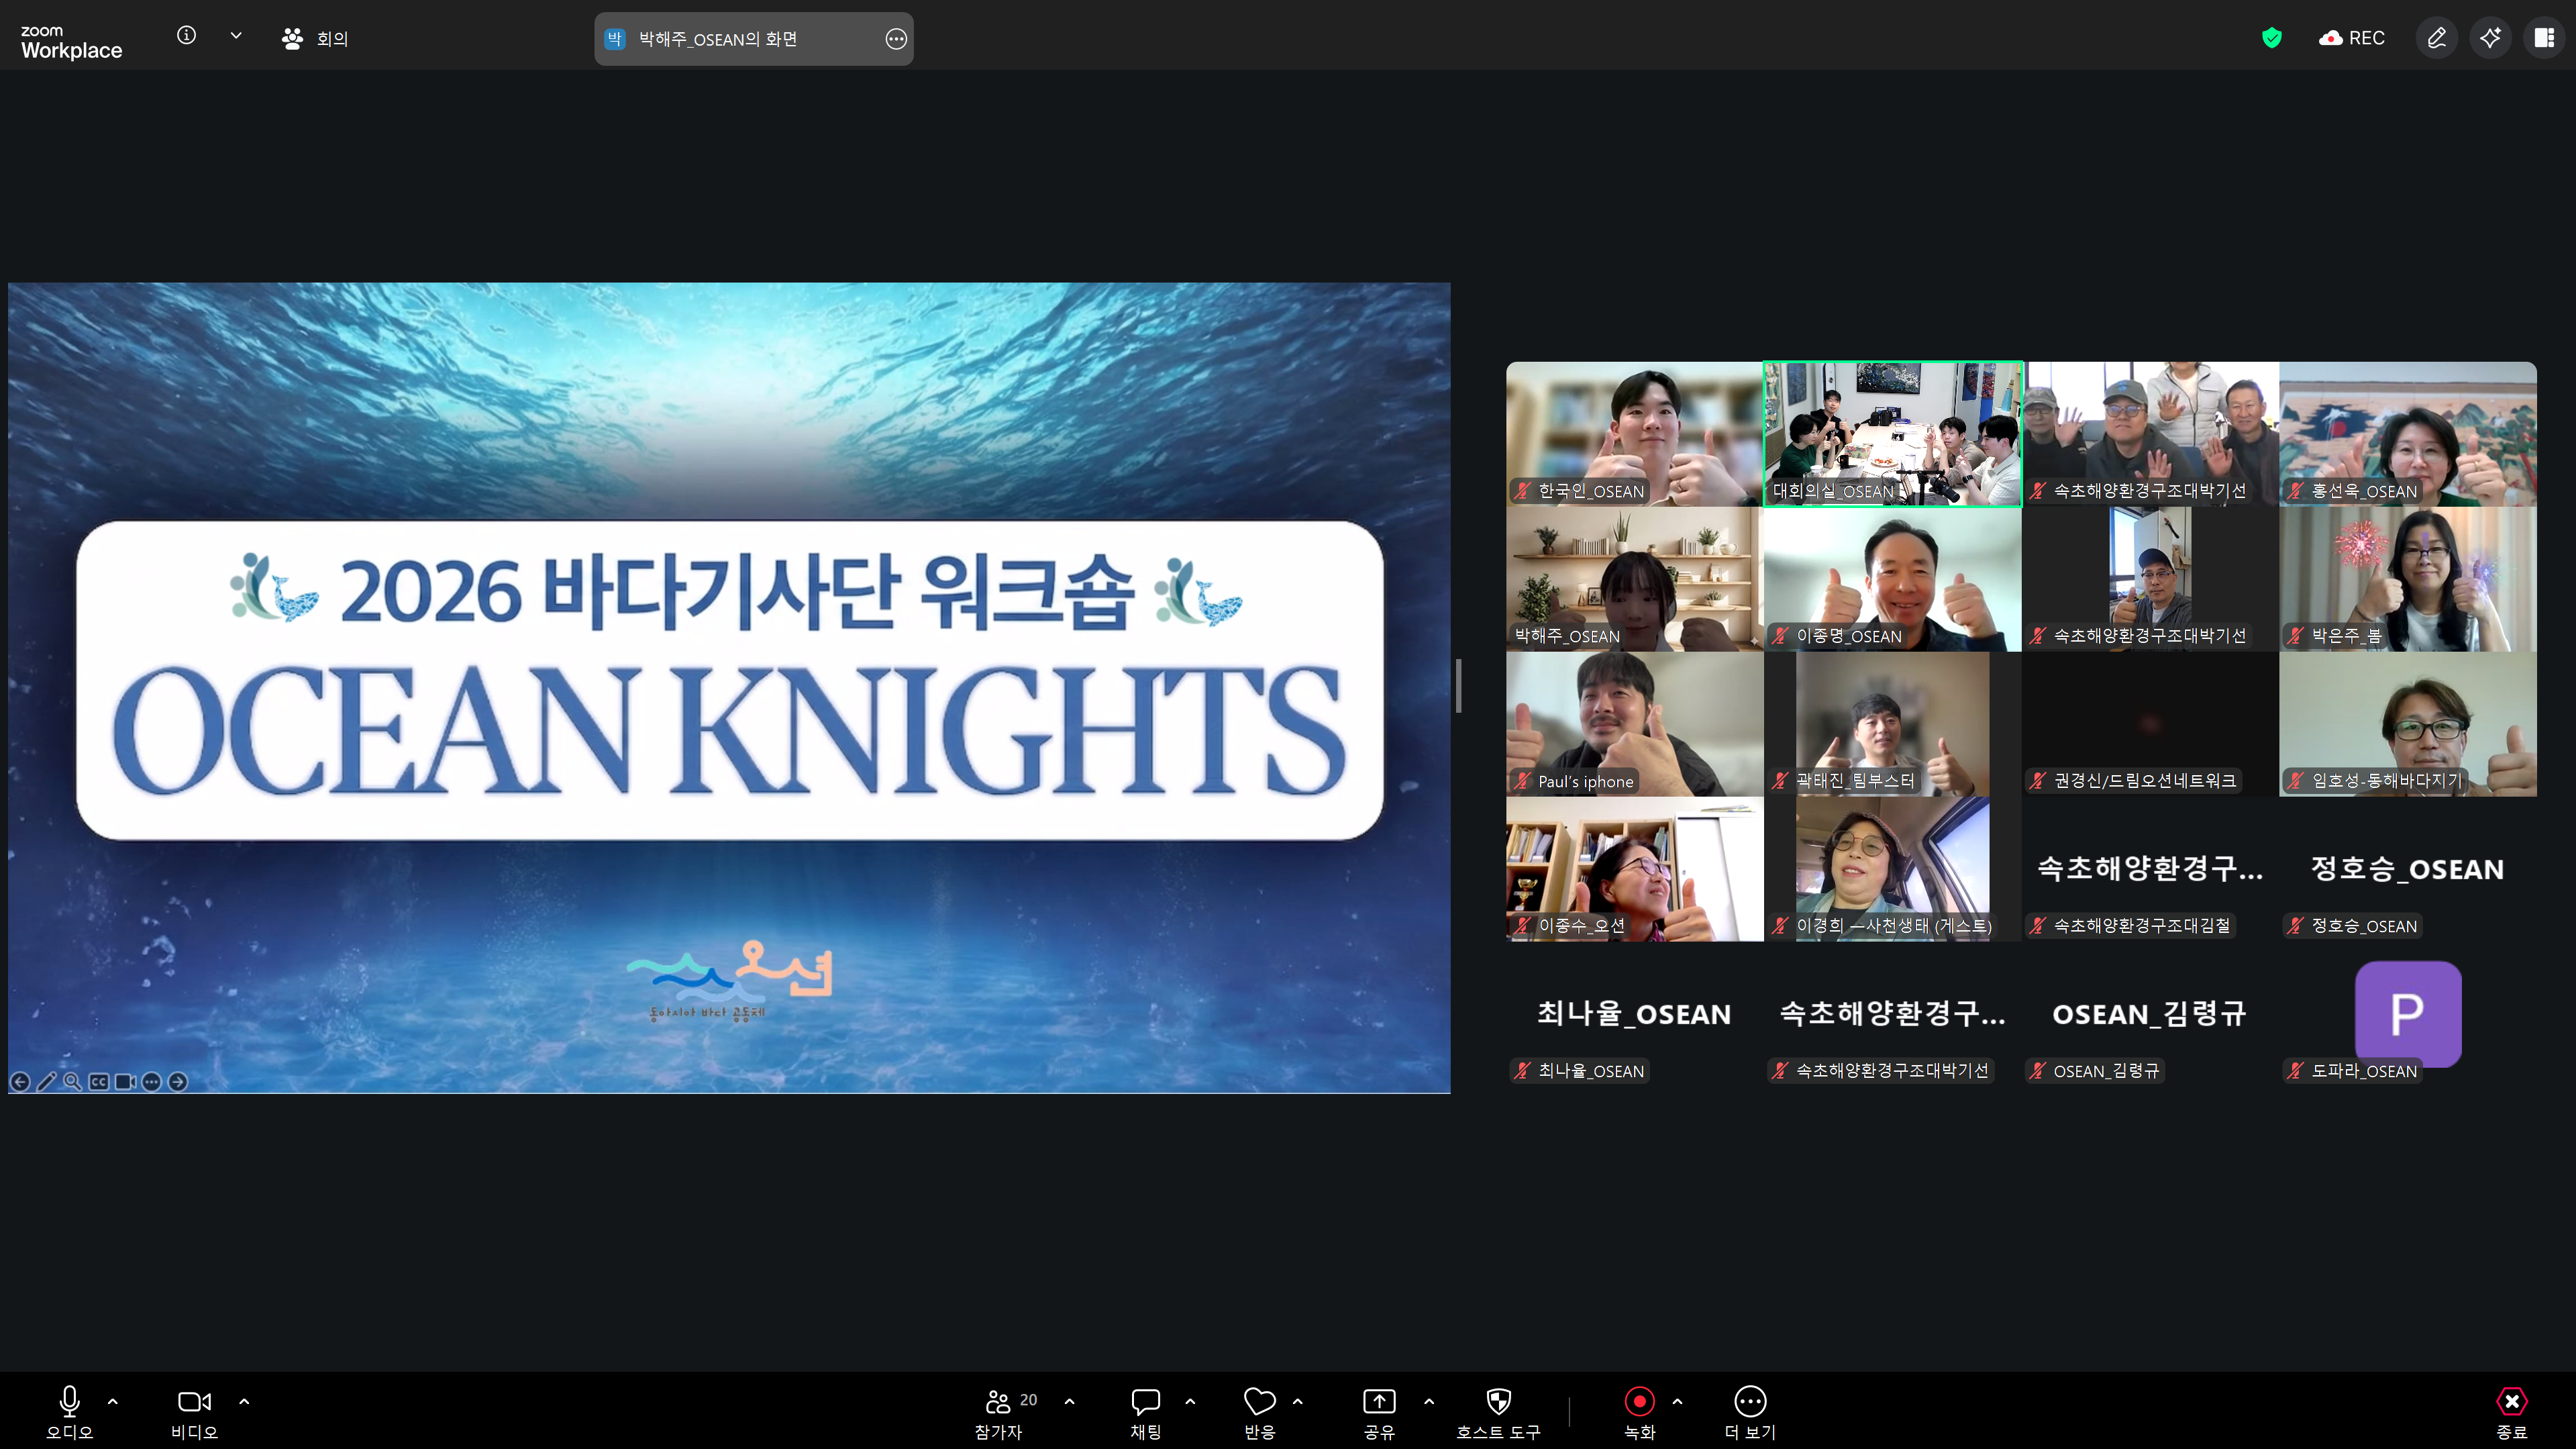Open the 더 보기 menu

coord(1750,1402)
